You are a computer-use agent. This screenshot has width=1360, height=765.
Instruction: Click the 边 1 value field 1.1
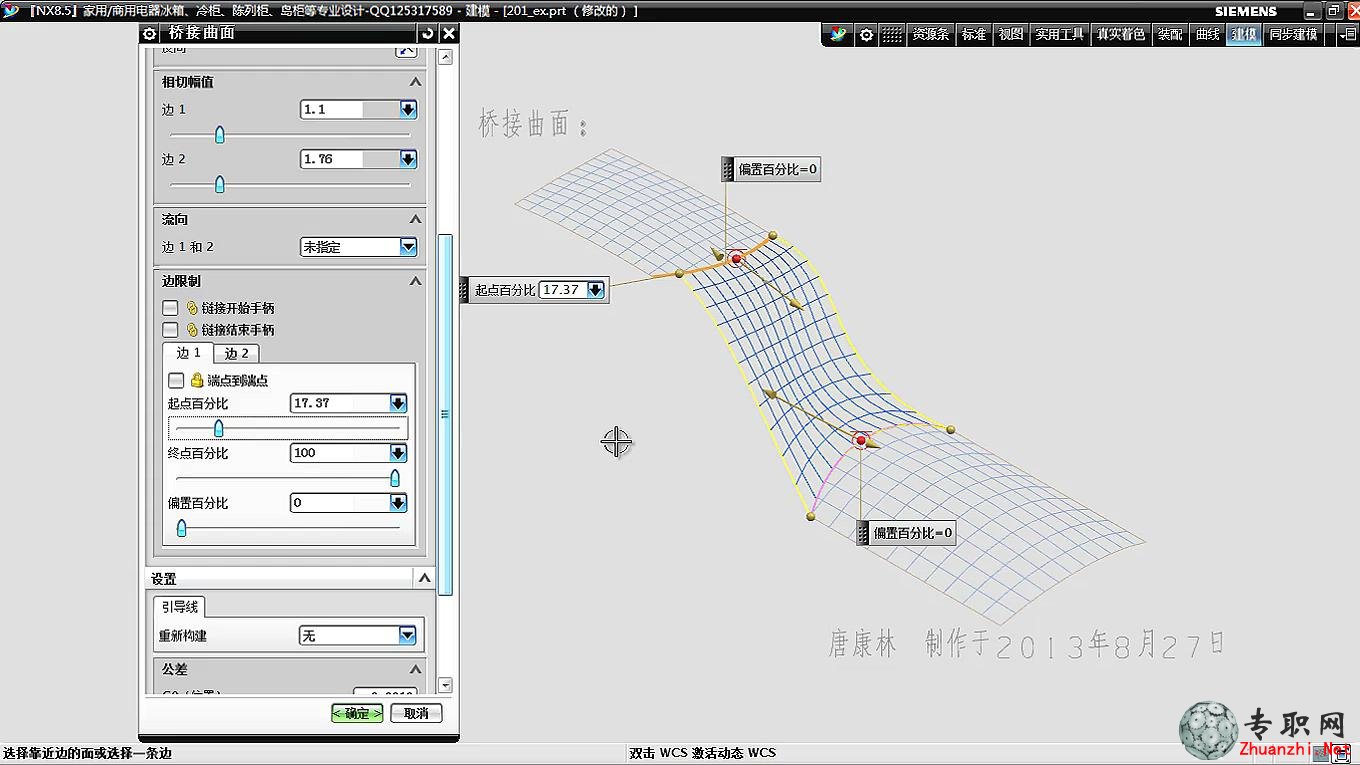coord(349,109)
